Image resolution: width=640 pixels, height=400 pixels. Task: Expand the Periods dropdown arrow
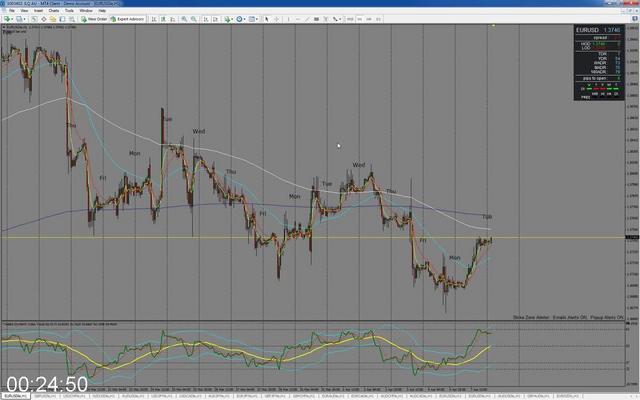coord(244,19)
